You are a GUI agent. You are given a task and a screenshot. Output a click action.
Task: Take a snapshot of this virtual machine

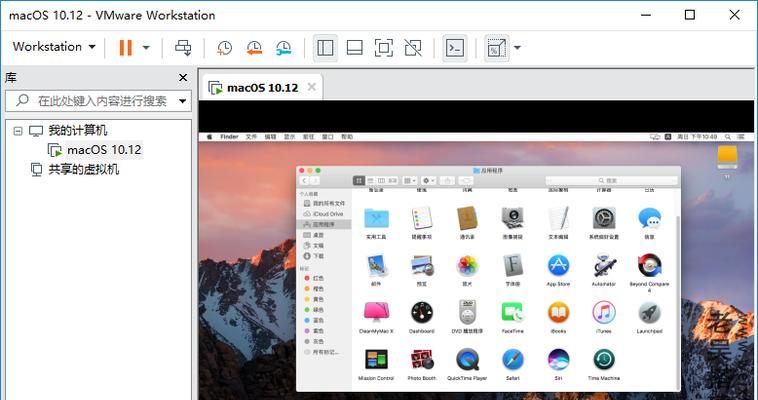(x=224, y=47)
